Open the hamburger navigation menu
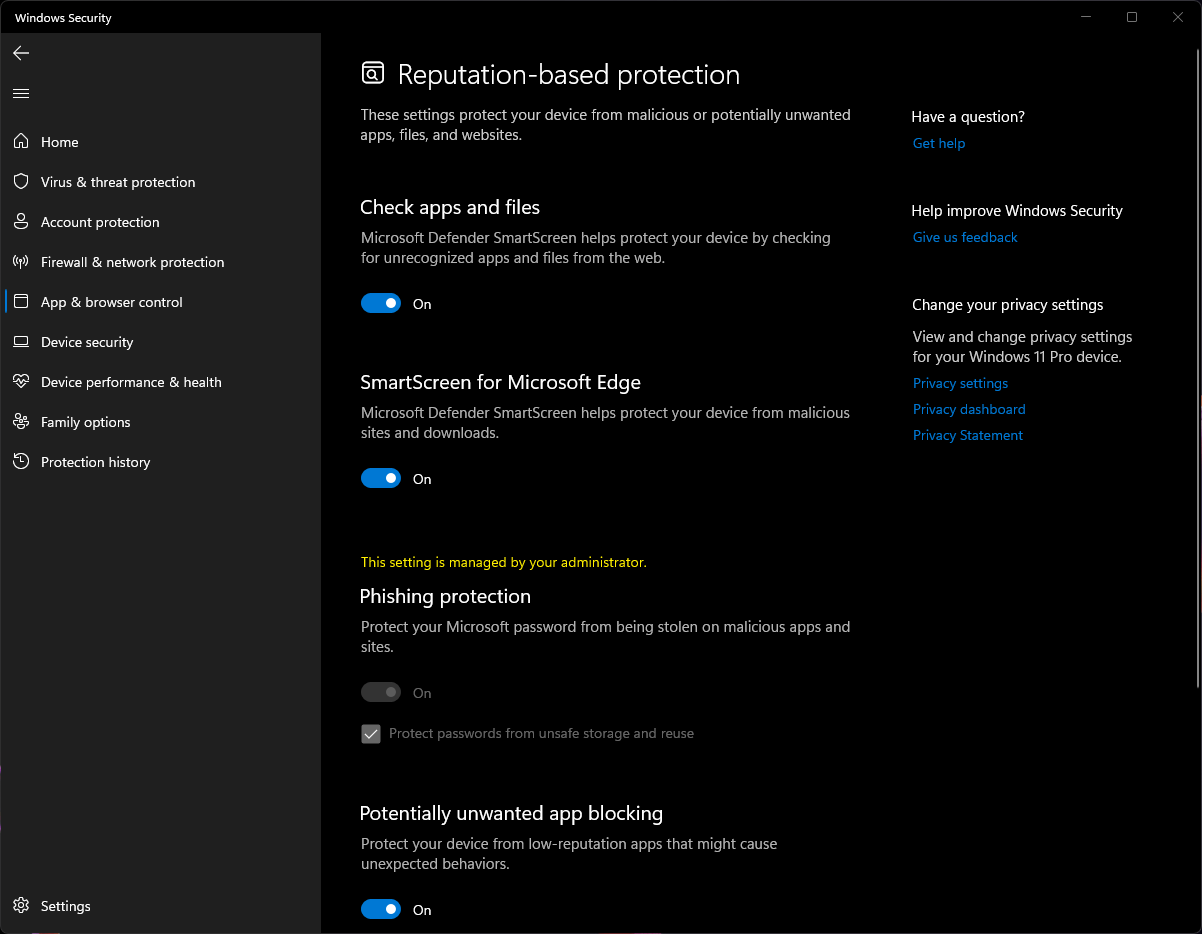The height and width of the screenshot is (934, 1202). click(x=21, y=93)
